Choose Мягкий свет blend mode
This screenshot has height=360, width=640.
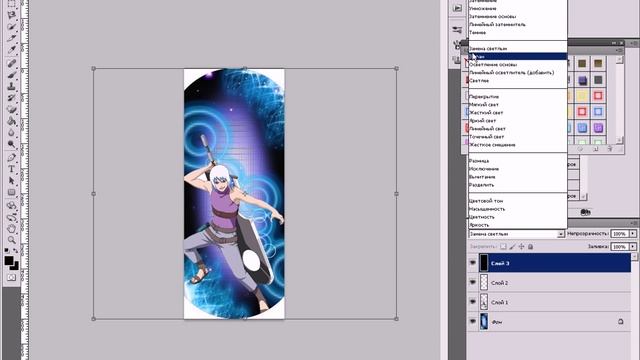click(518, 104)
